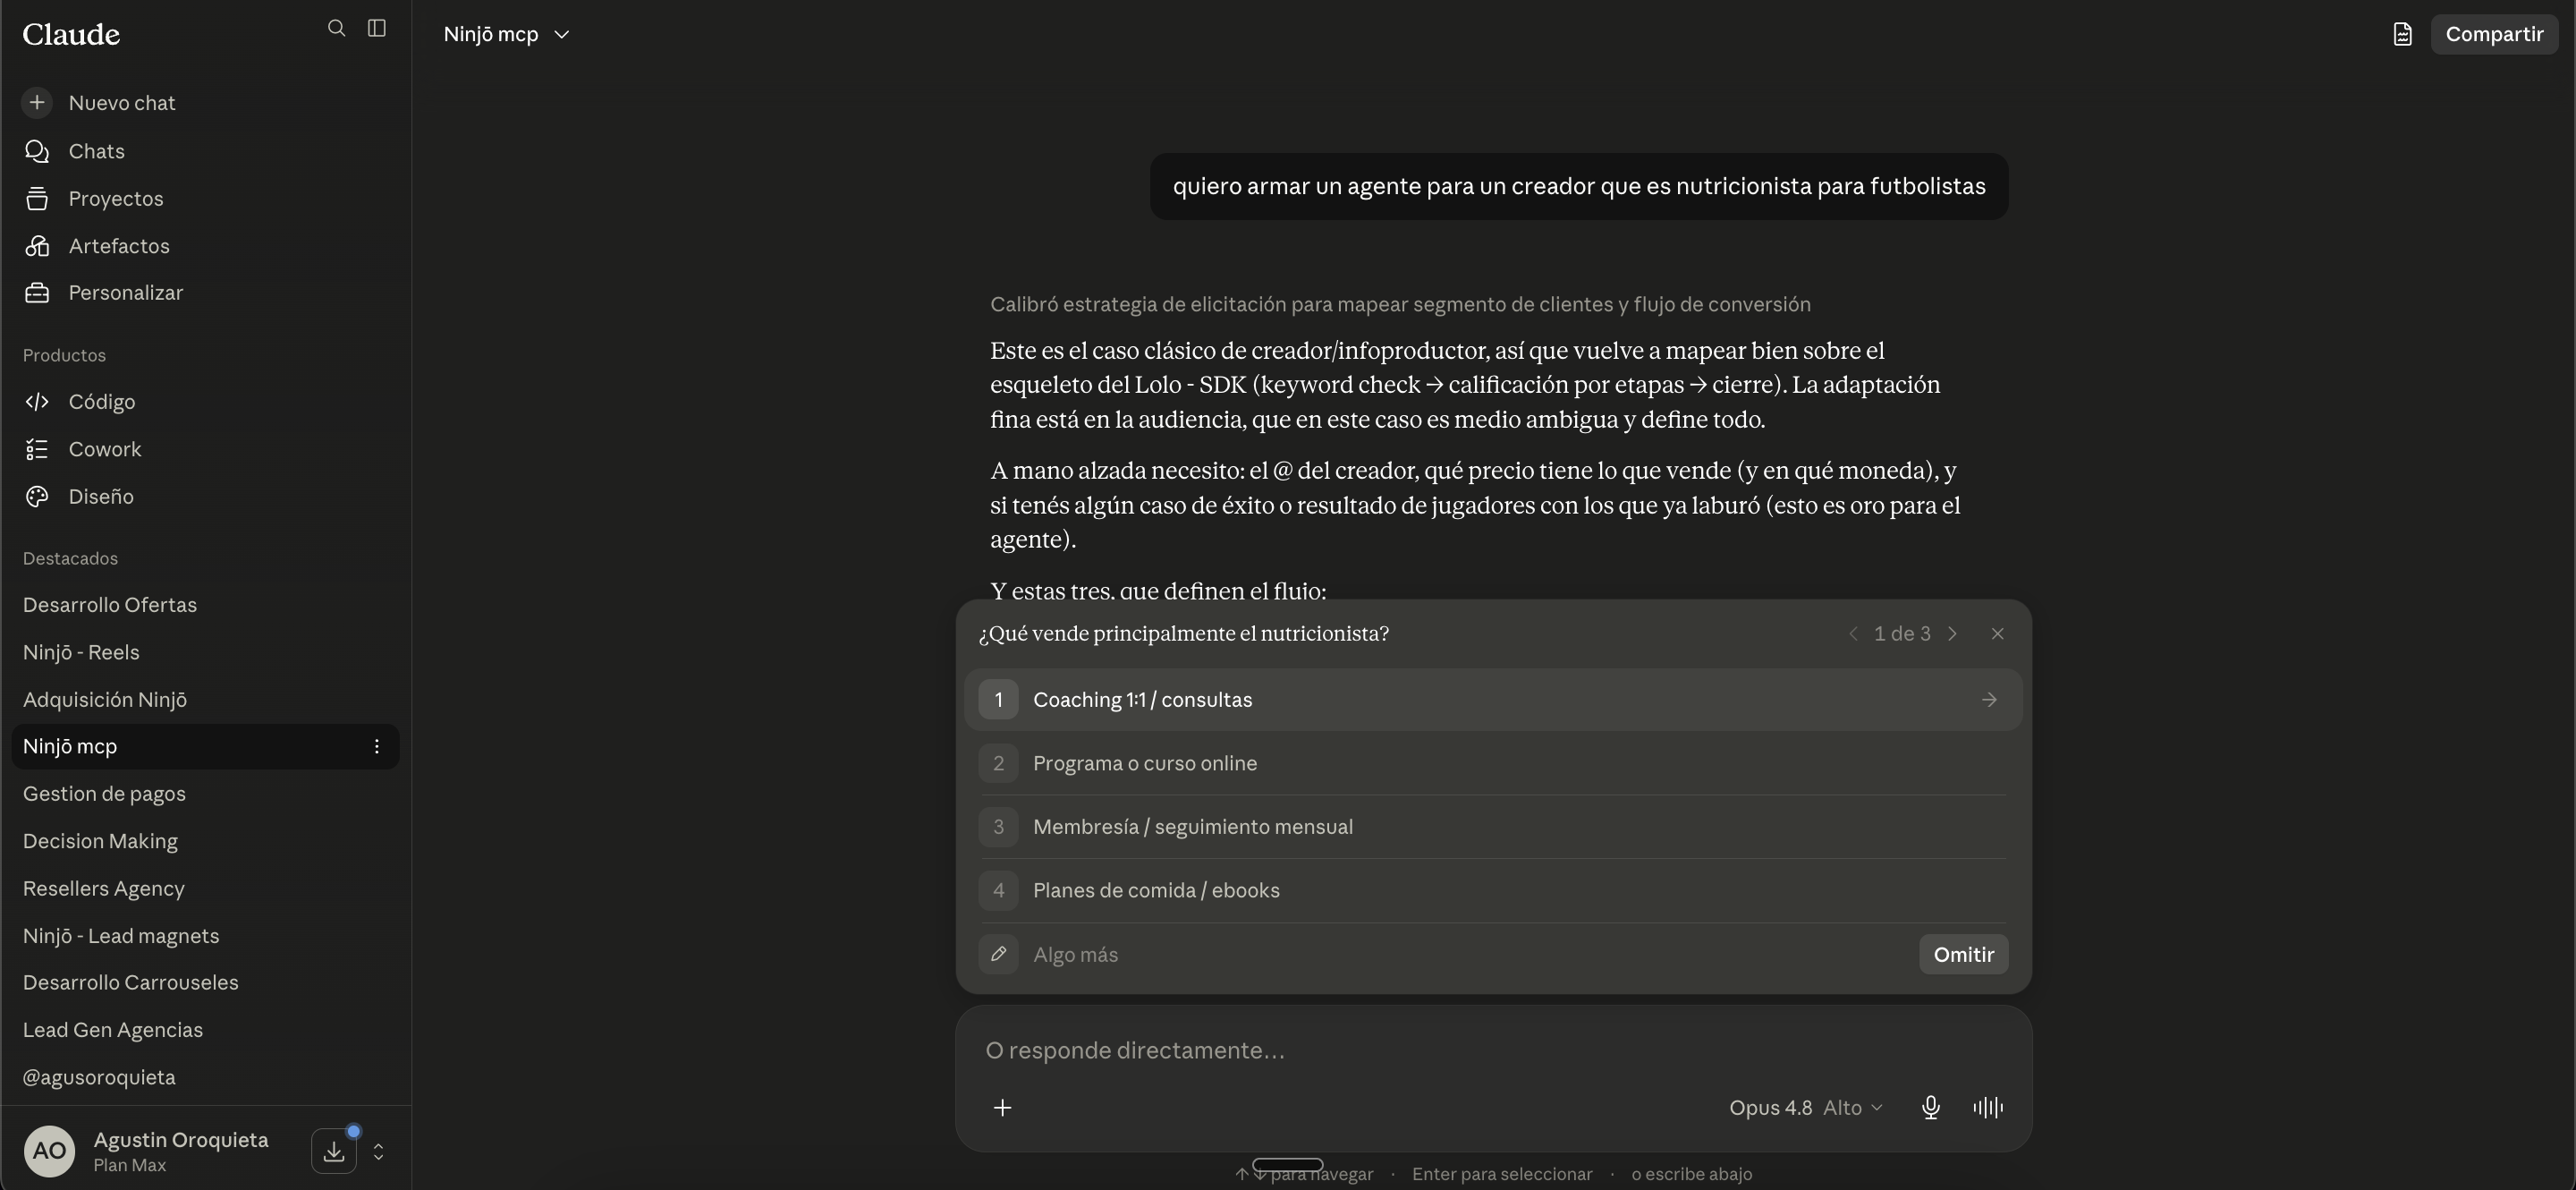Open the document icon beside Compartir
This screenshot has width=2576, height=1190.
pyautogui.click(x=2402, y=34)
